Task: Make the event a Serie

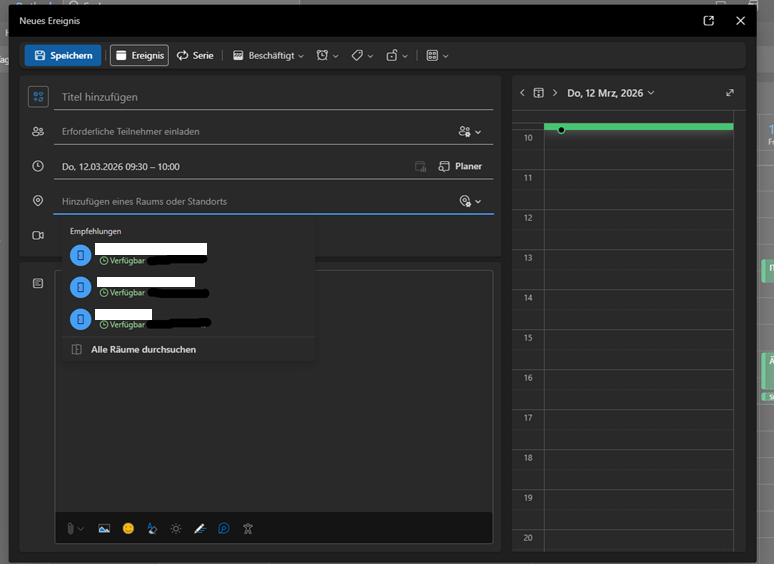Action: pos(195,55)
